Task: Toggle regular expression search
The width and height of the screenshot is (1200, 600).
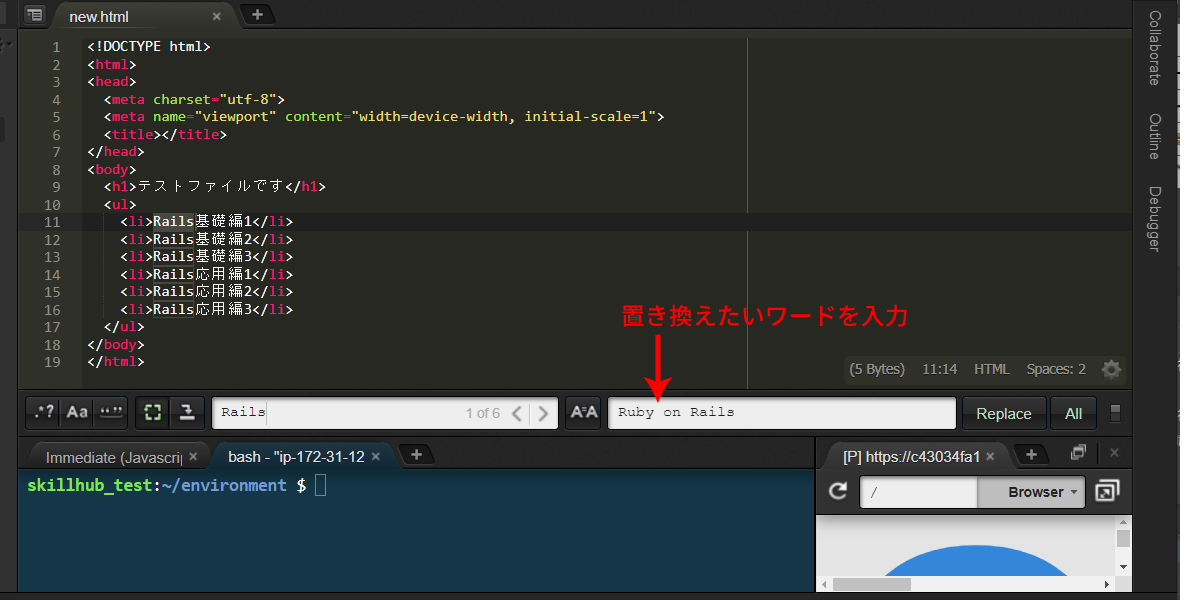Action: [44, 412]
